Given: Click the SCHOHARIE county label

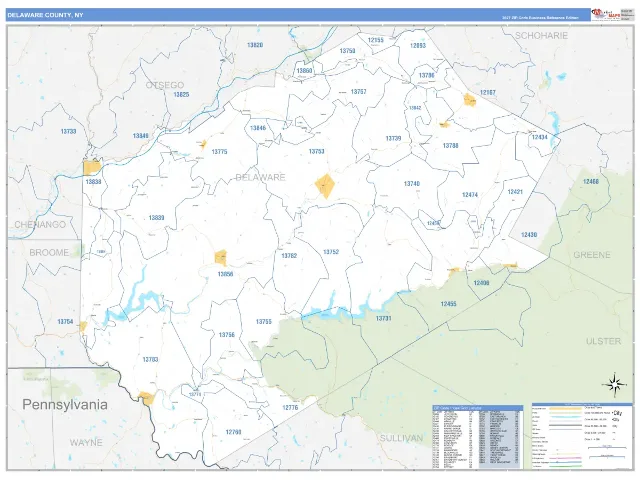Looking at the screenshot, I should pos(541,36).
